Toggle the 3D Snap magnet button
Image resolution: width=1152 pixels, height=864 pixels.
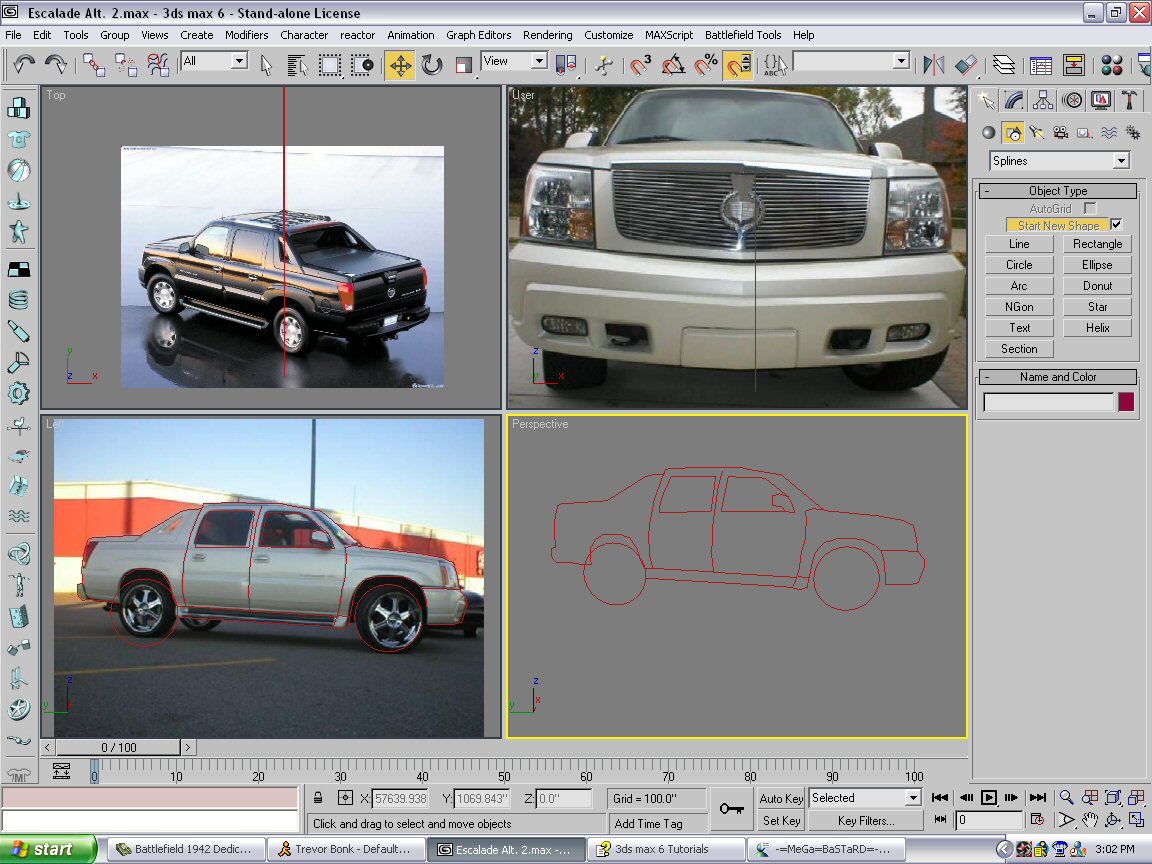[640, 65]
